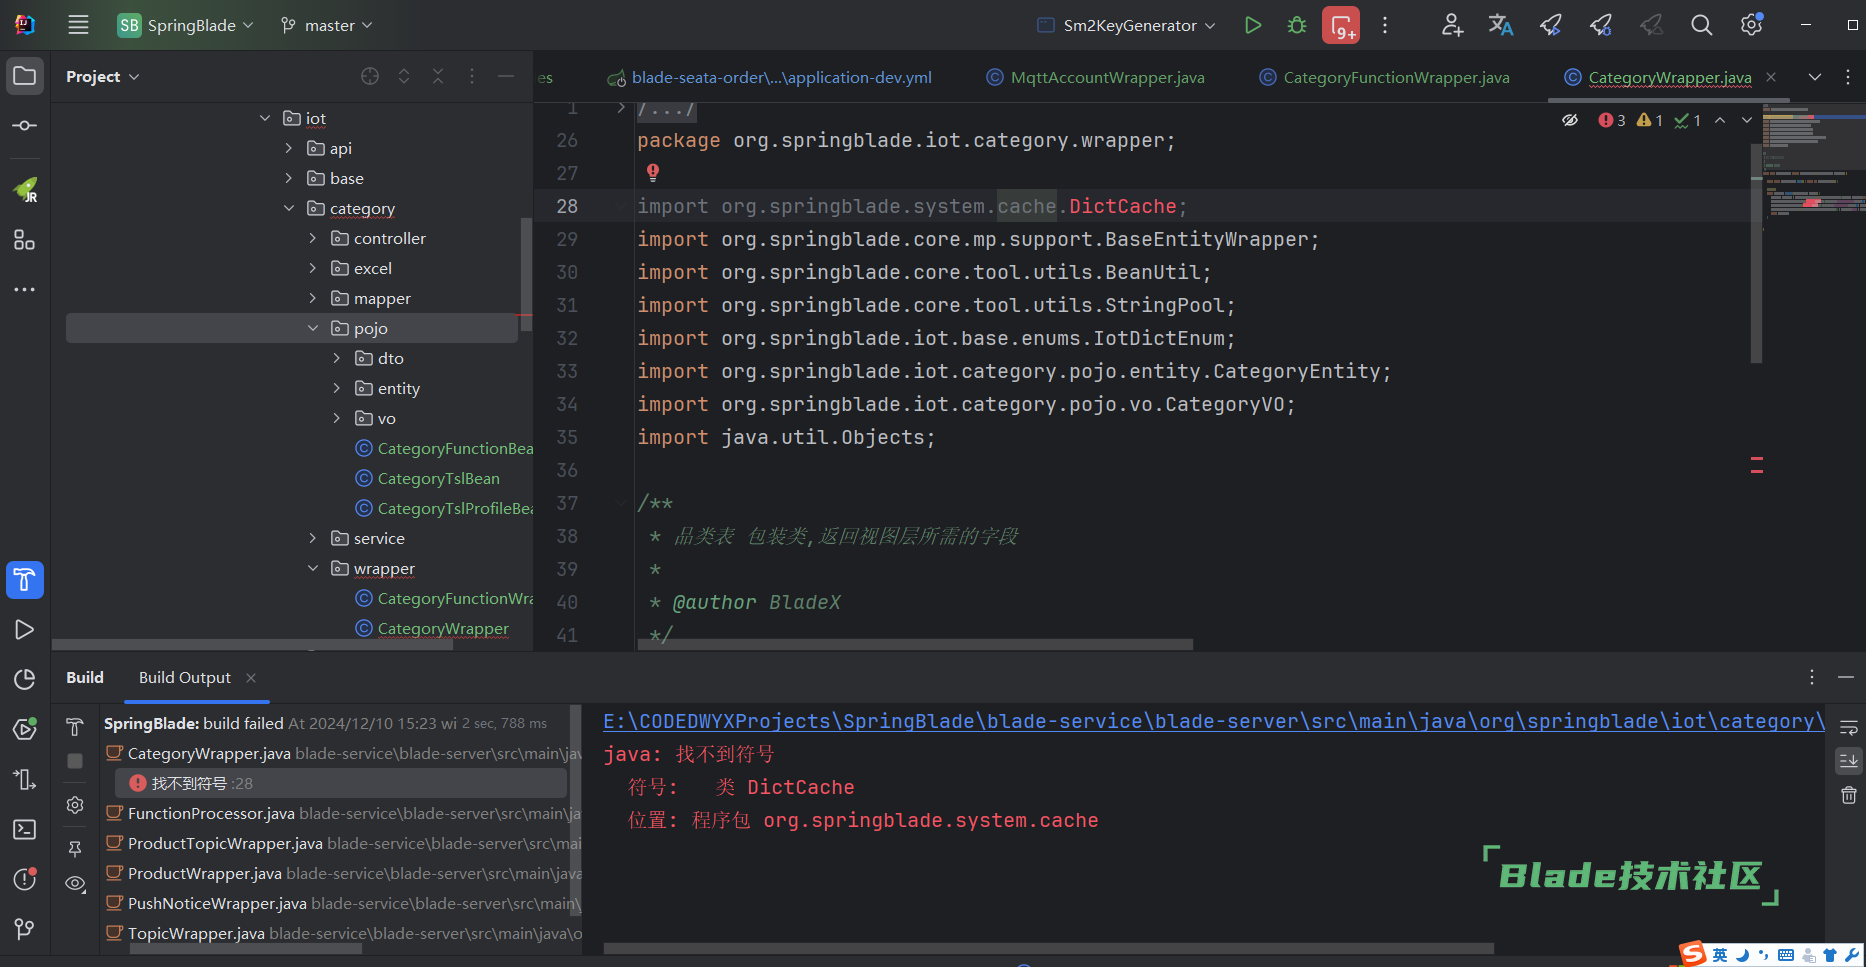Clear build output trash icon
Viewport: 1866px width, 967px height.
(1849, 795)
